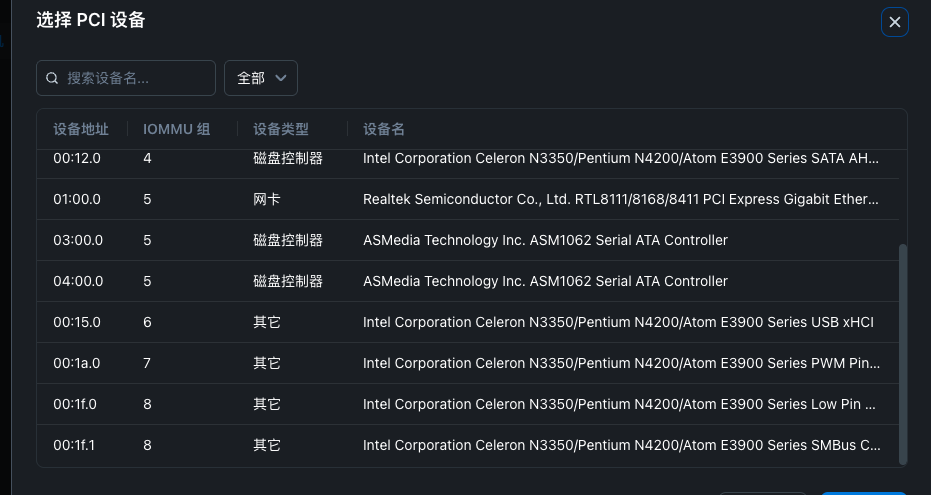
Task: Focus the 搜索设备名 search field
Action: (135, 78)
